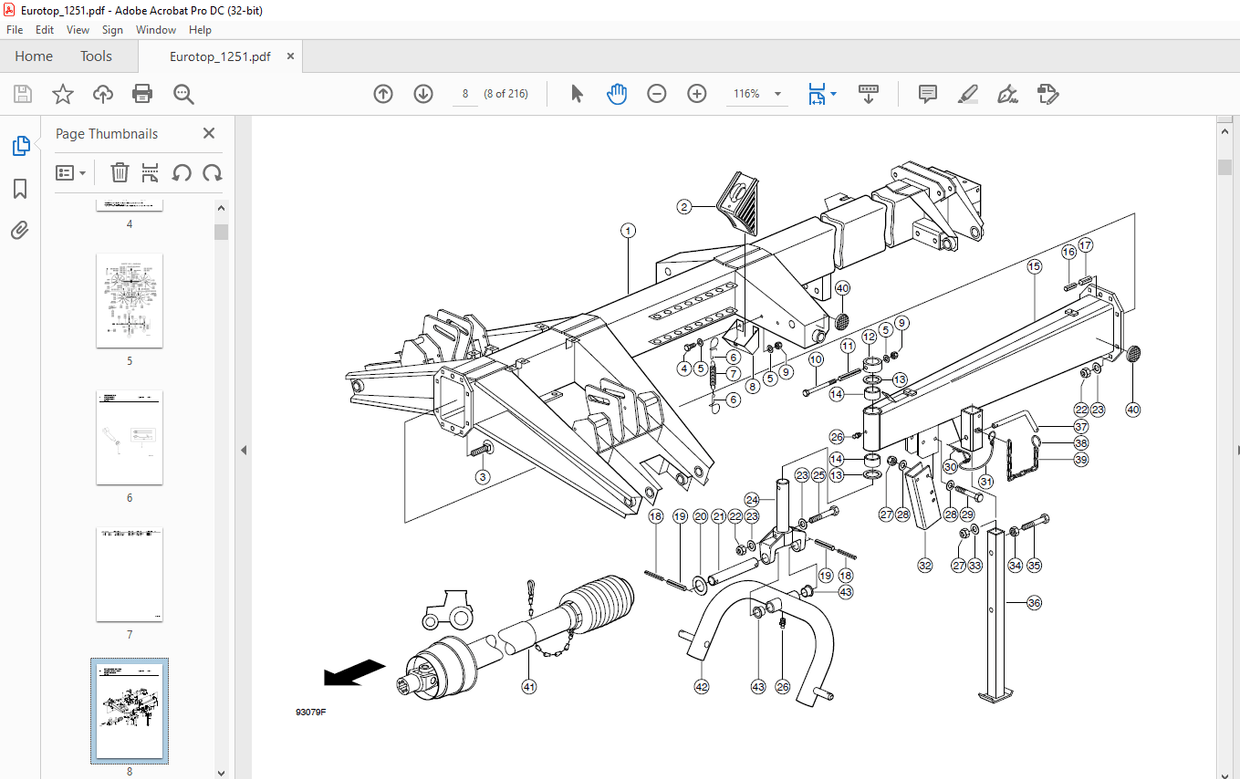Rotate page counterclockwise in thumbnails panel
The width and height of the screenshot is (1240, 779).
[181, 172]
